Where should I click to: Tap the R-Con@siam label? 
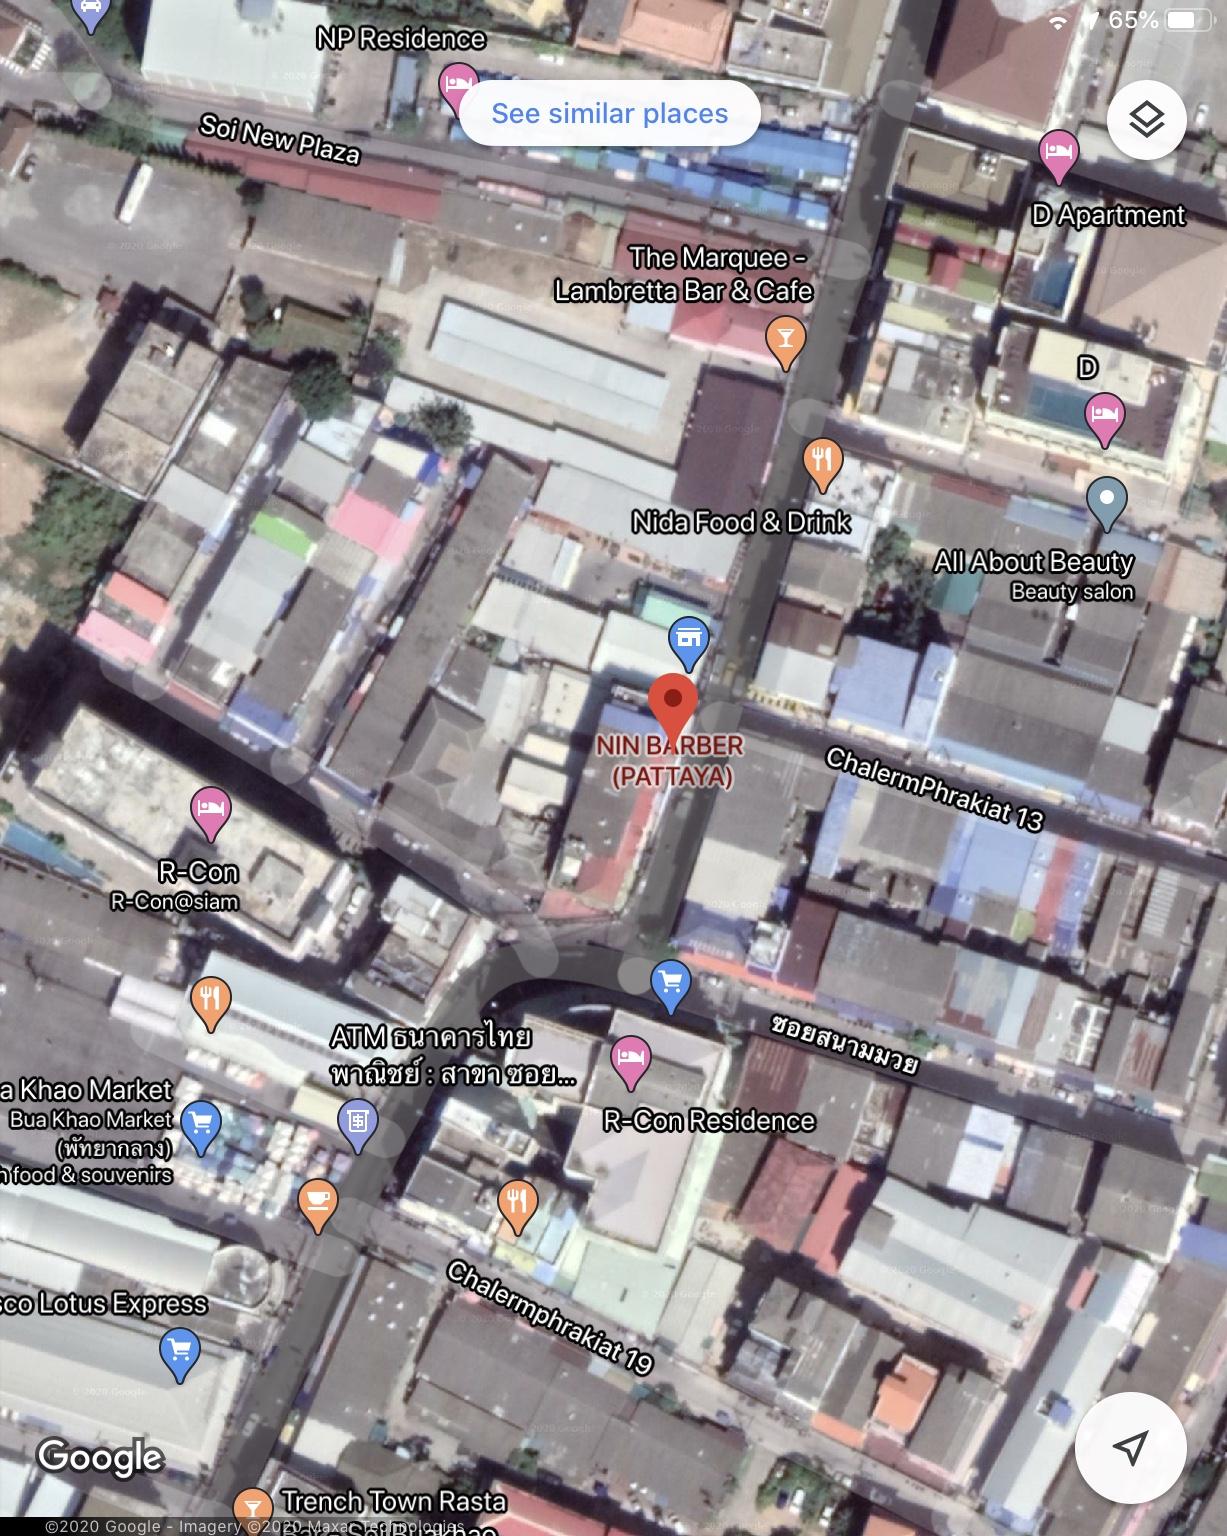point(175,902)
